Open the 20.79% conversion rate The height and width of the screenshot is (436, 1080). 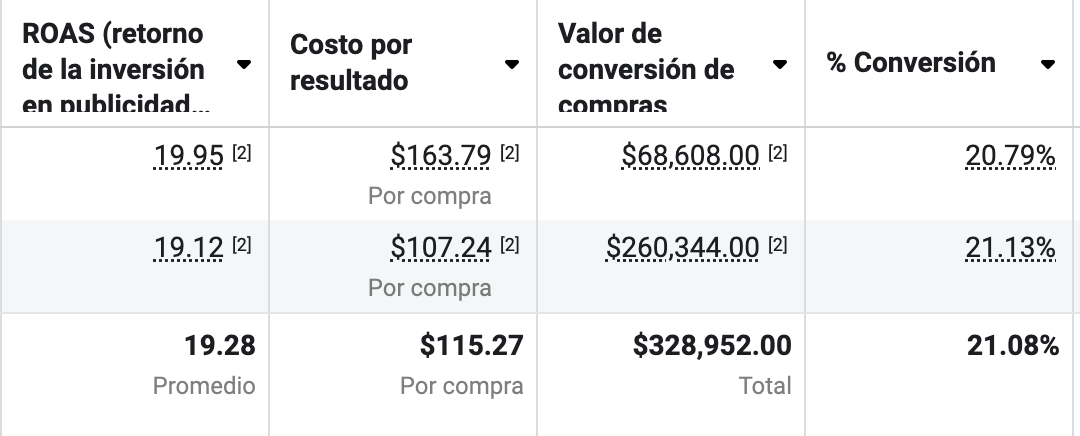[x=1010, y=156]
